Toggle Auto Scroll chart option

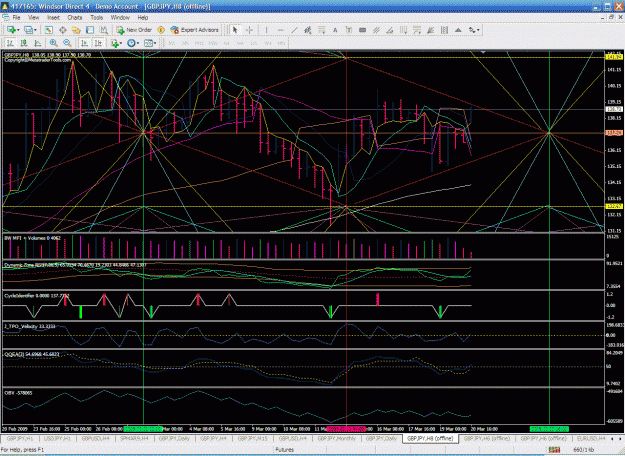tap(84, 43)
